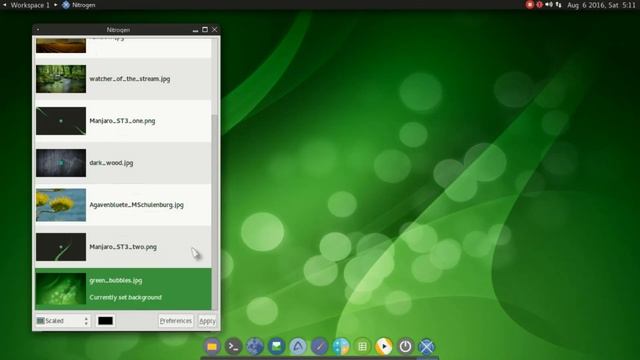The image size is (640, 360).
Task: Click the dark_wood.jpg filename text
Action: pyautogui.click(x=111, y=163)
